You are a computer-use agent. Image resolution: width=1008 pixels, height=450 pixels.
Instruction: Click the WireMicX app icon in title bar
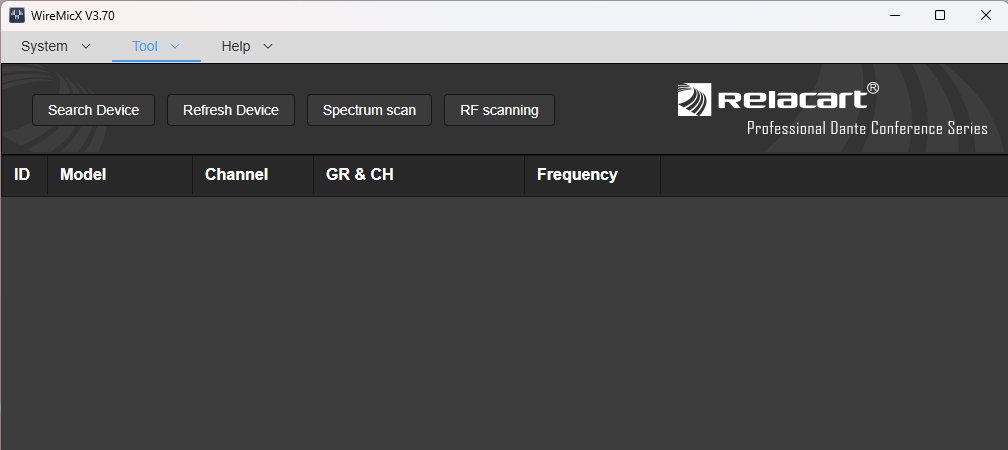17,15
